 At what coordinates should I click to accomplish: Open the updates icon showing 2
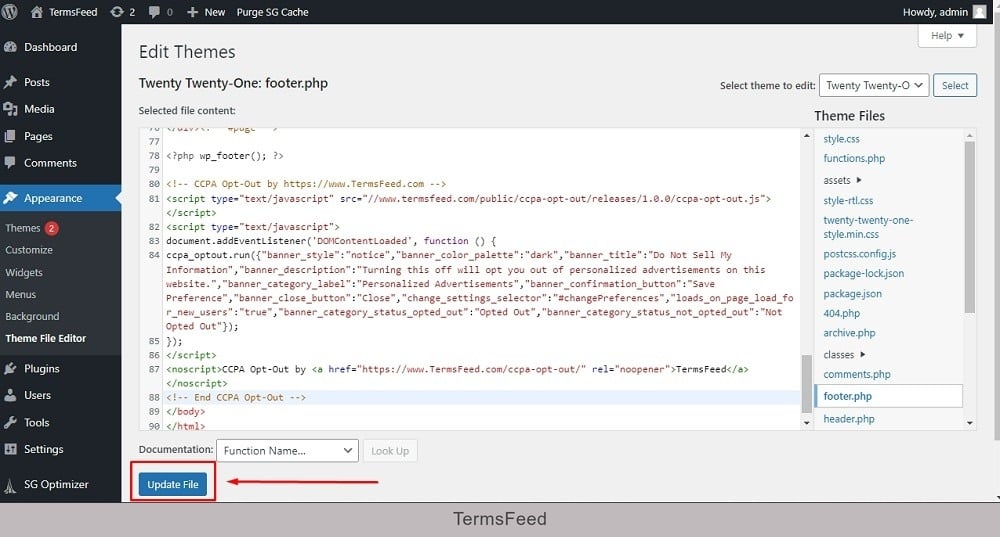(117, 11)
